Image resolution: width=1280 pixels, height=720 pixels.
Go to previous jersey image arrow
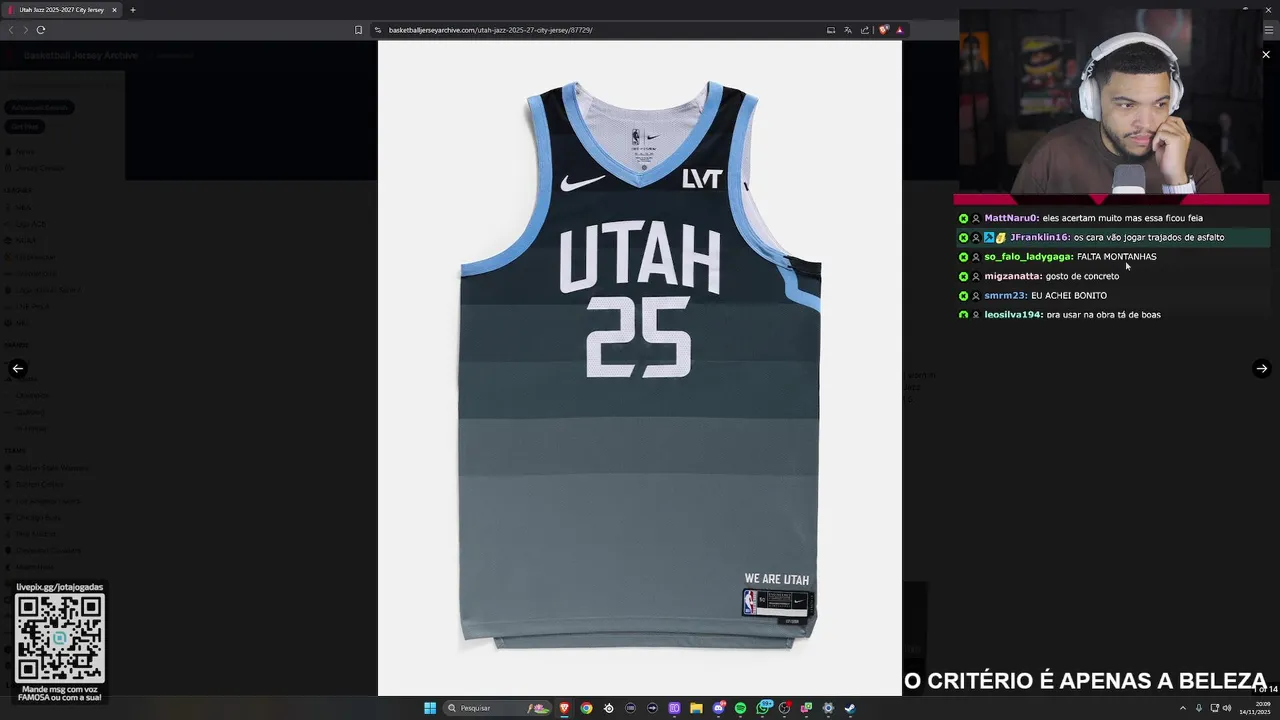(17, 368)
